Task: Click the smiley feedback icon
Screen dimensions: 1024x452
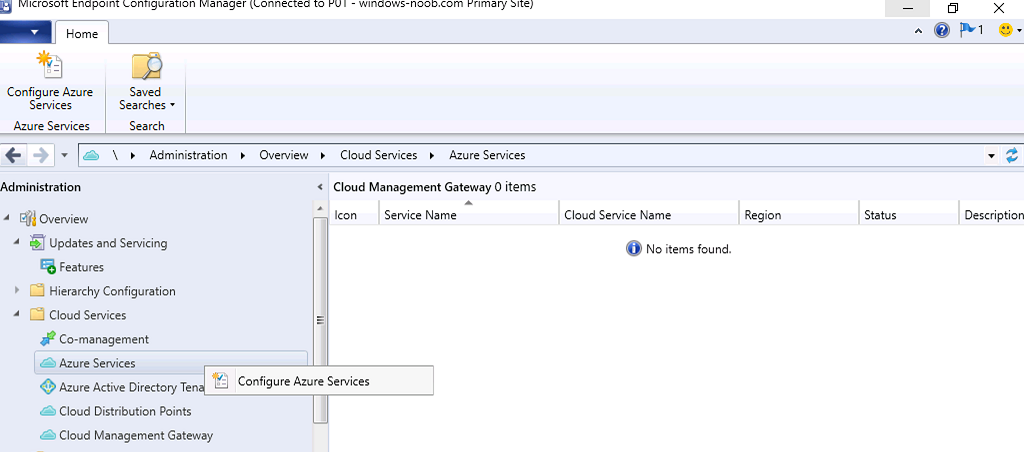Action: click(1010, 31)
